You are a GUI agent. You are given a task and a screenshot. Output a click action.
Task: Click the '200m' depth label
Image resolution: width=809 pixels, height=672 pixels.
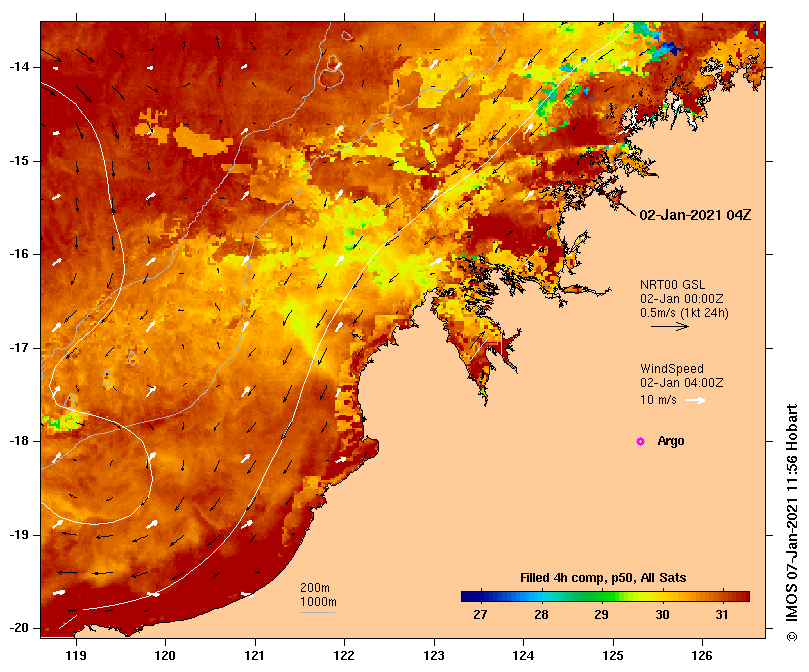315,588
